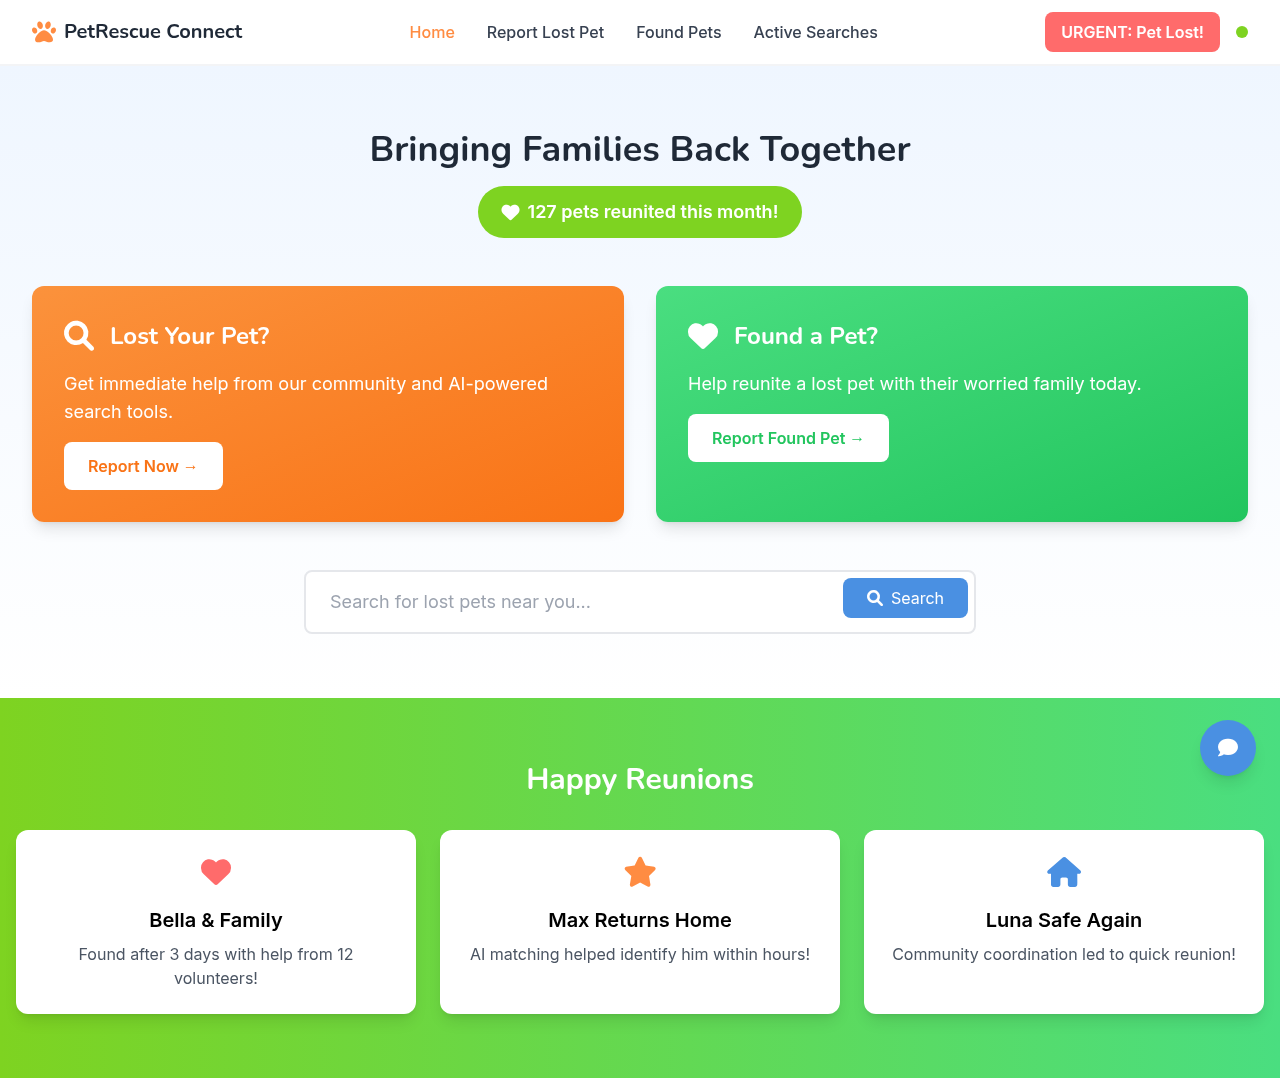Toggle the green status dot near URGENT button
1280x1078 pixels.
click(1241, 31)
